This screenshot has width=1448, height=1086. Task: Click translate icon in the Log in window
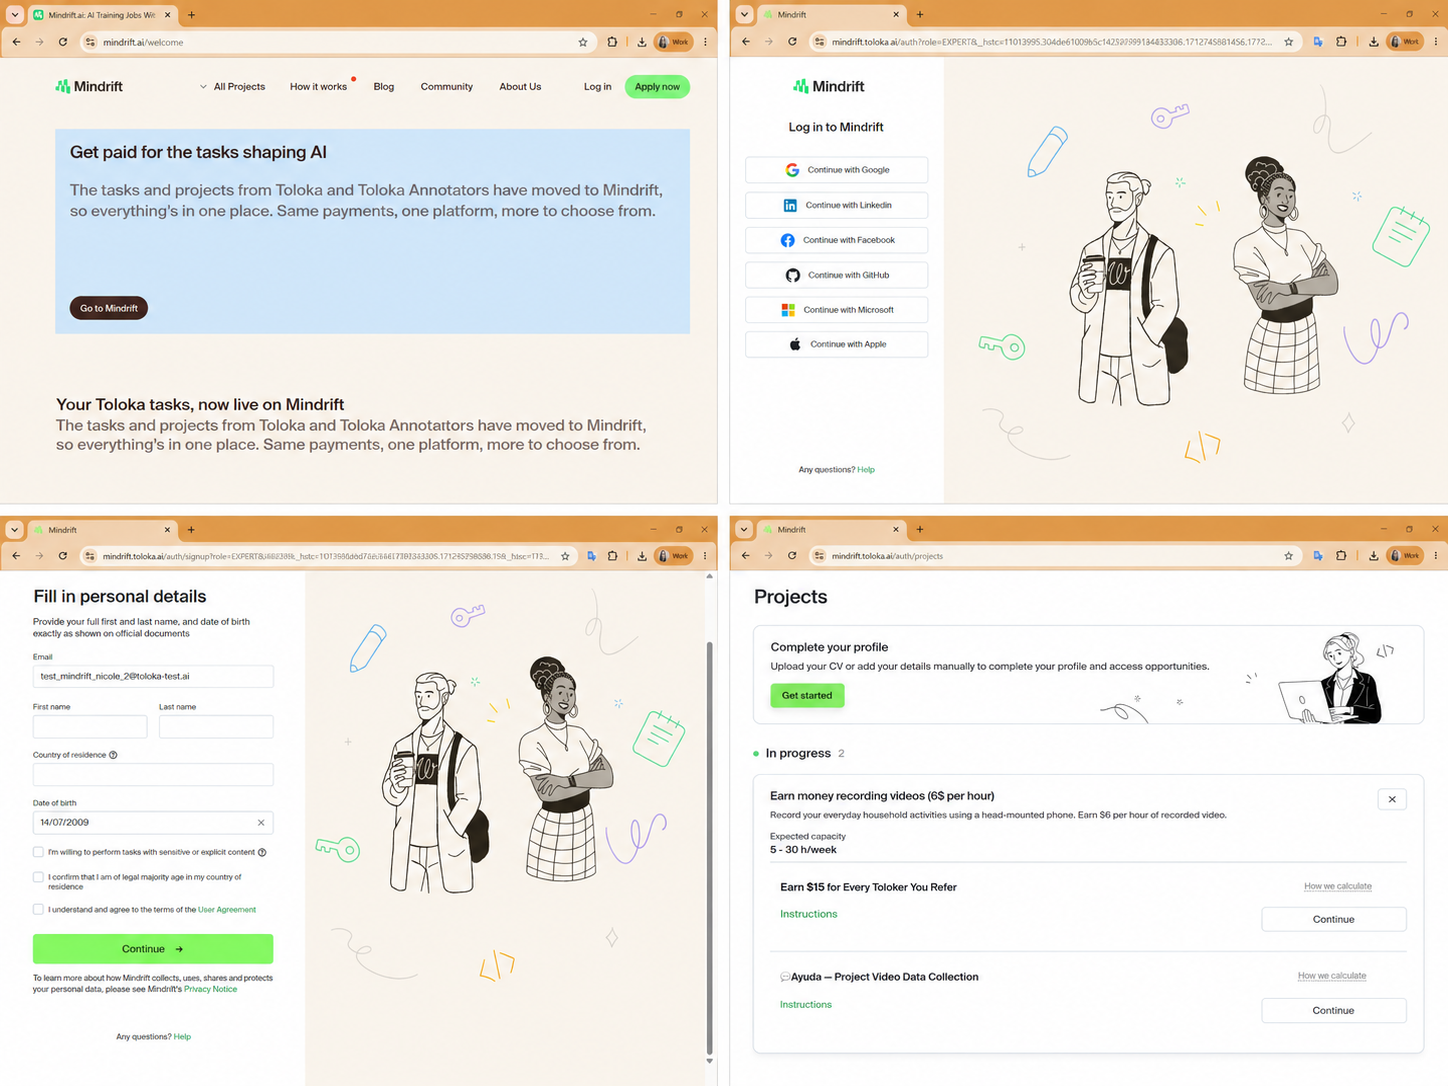click(x=1318, y=42)
